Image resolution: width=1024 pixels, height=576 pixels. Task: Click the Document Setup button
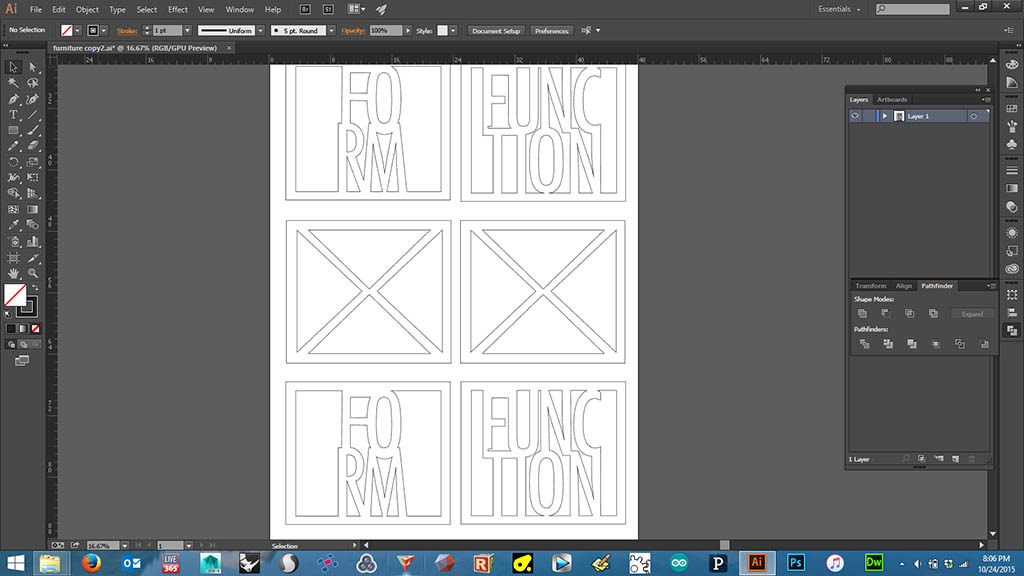[496, 31]
